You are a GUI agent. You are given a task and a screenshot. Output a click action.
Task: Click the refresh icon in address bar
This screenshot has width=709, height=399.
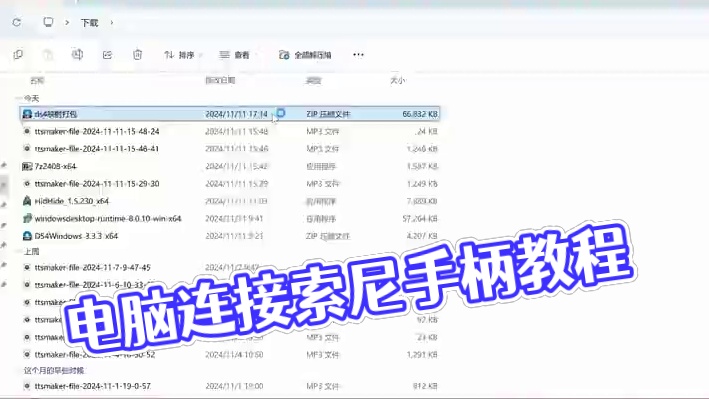tap(17, 22)
